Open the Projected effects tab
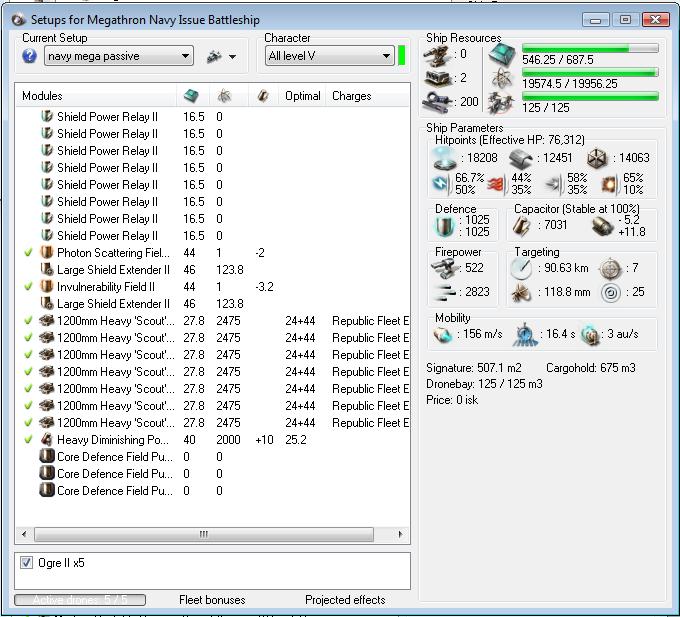 pyautogui.click(x=345, y=600)
